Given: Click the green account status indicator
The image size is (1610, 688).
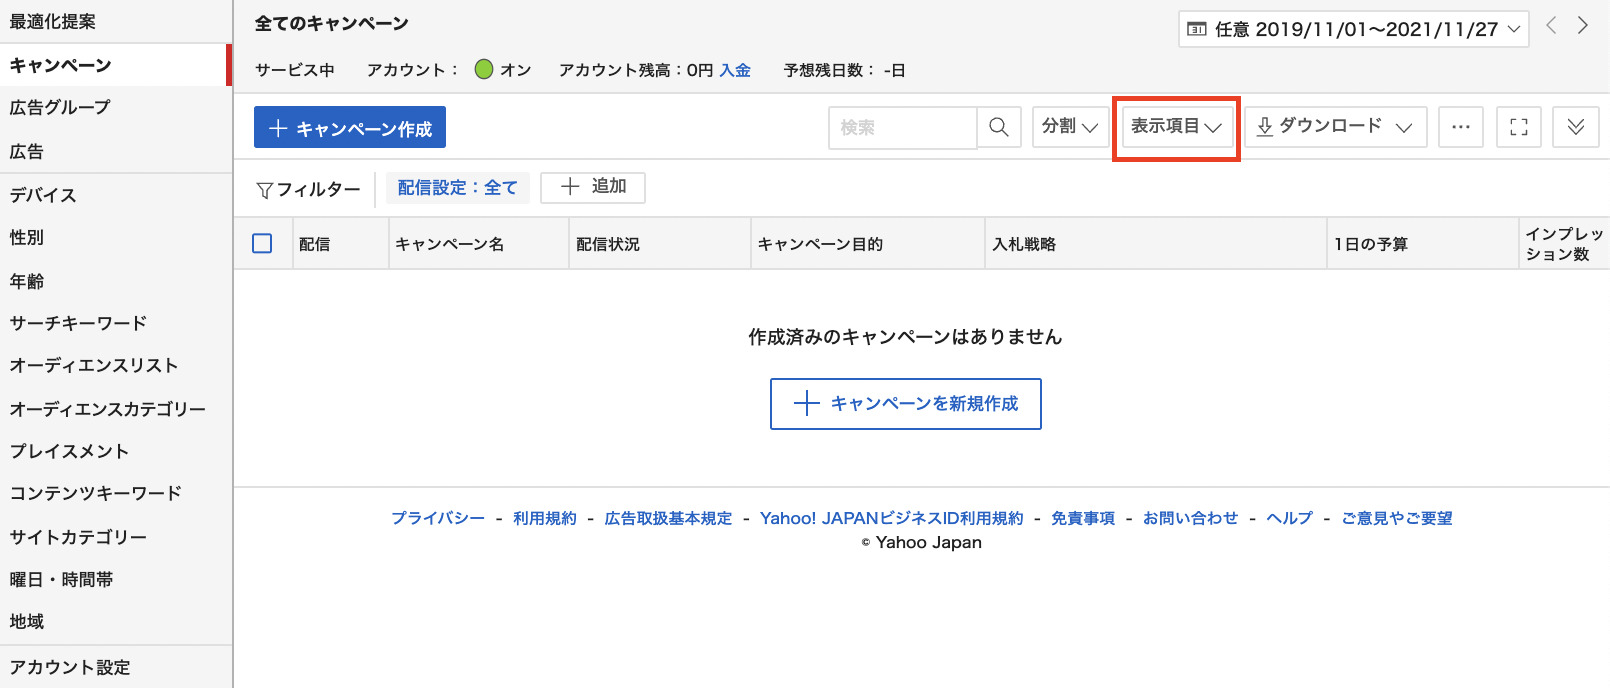Looking at the screenshot, I should pos(484,69).
